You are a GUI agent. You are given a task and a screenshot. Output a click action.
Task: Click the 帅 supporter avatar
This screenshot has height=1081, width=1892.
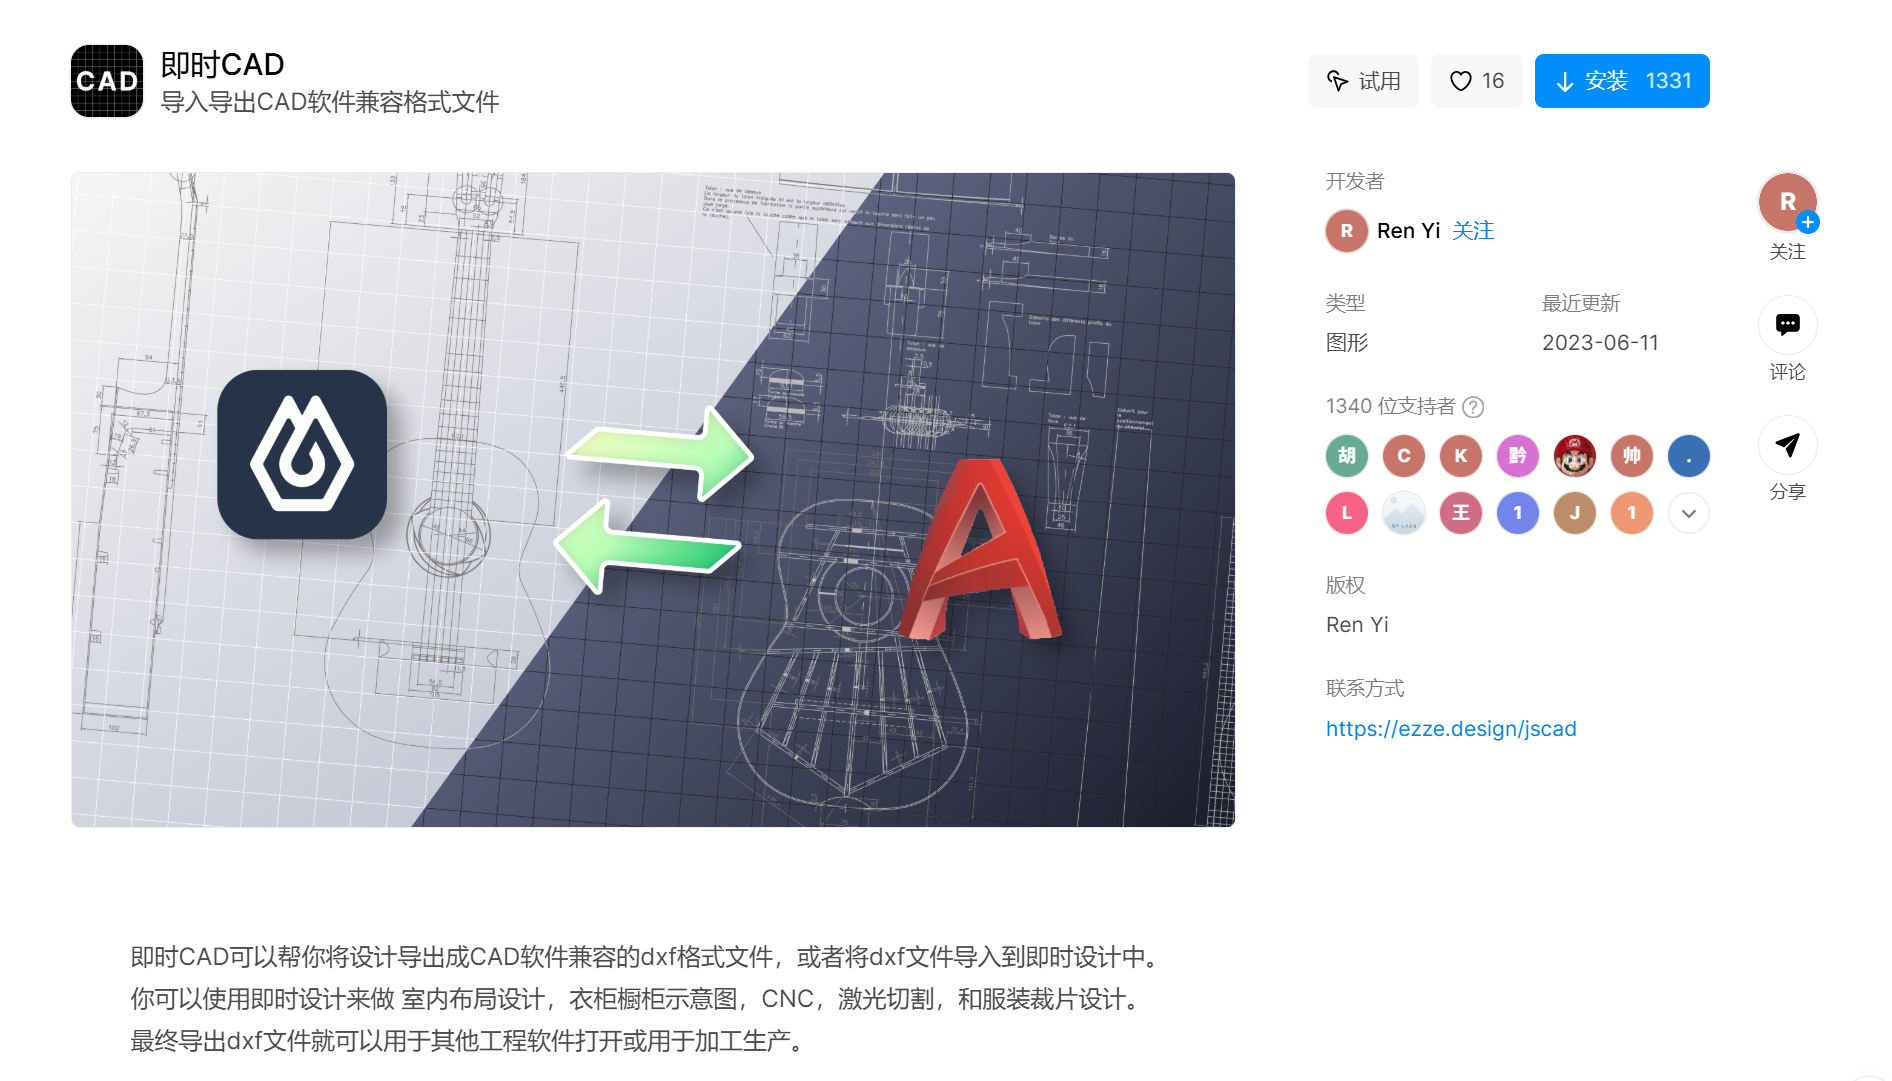[x=1631, y=456]
